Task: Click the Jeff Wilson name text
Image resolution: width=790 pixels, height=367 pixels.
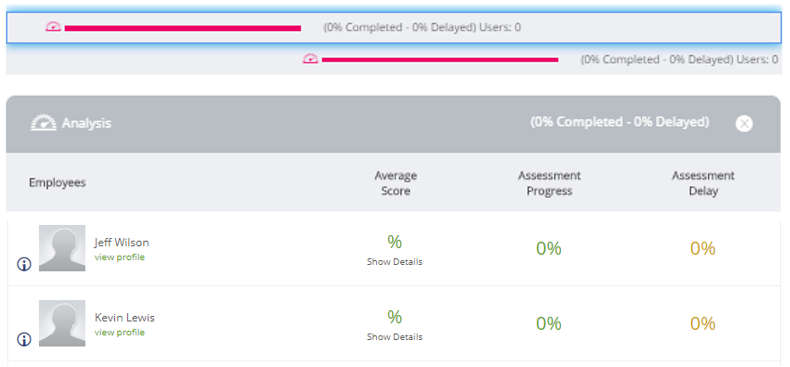Action: pos(121,242)
